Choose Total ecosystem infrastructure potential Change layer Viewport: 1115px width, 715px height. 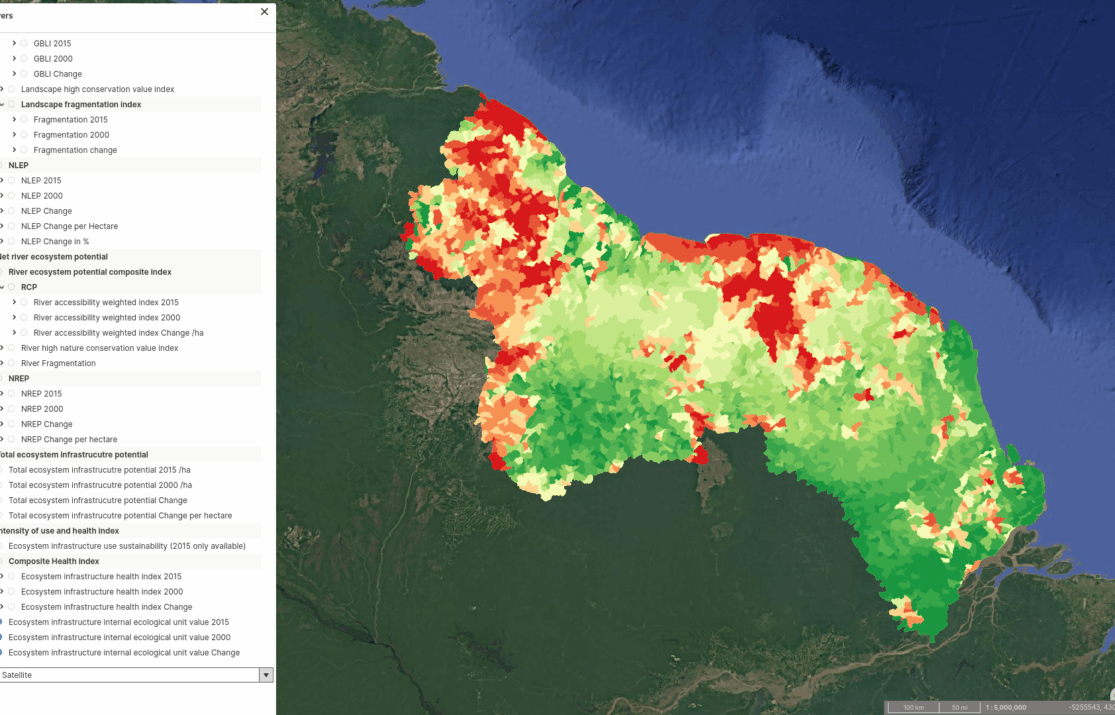pyautogui.click(x=97, y=500)
